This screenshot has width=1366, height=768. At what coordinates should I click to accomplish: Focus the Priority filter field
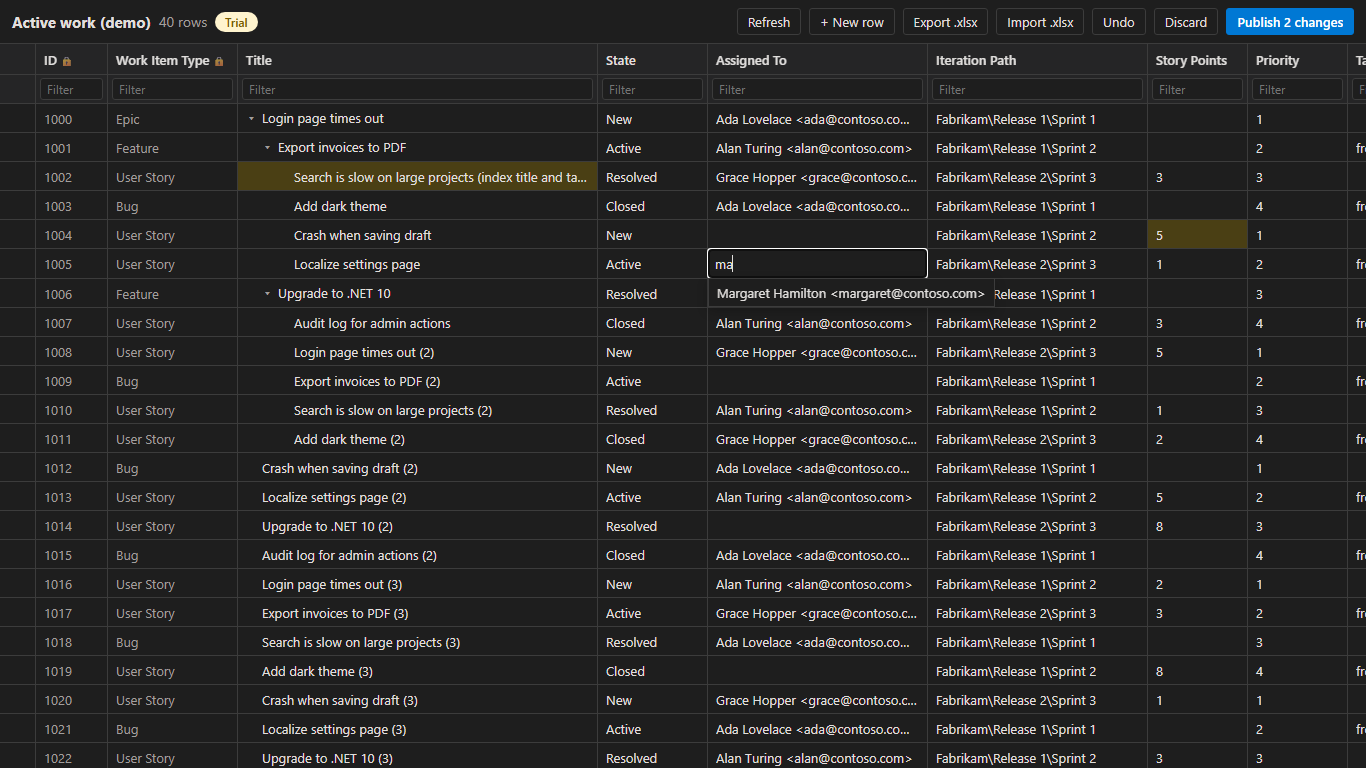click(1298, 89)
